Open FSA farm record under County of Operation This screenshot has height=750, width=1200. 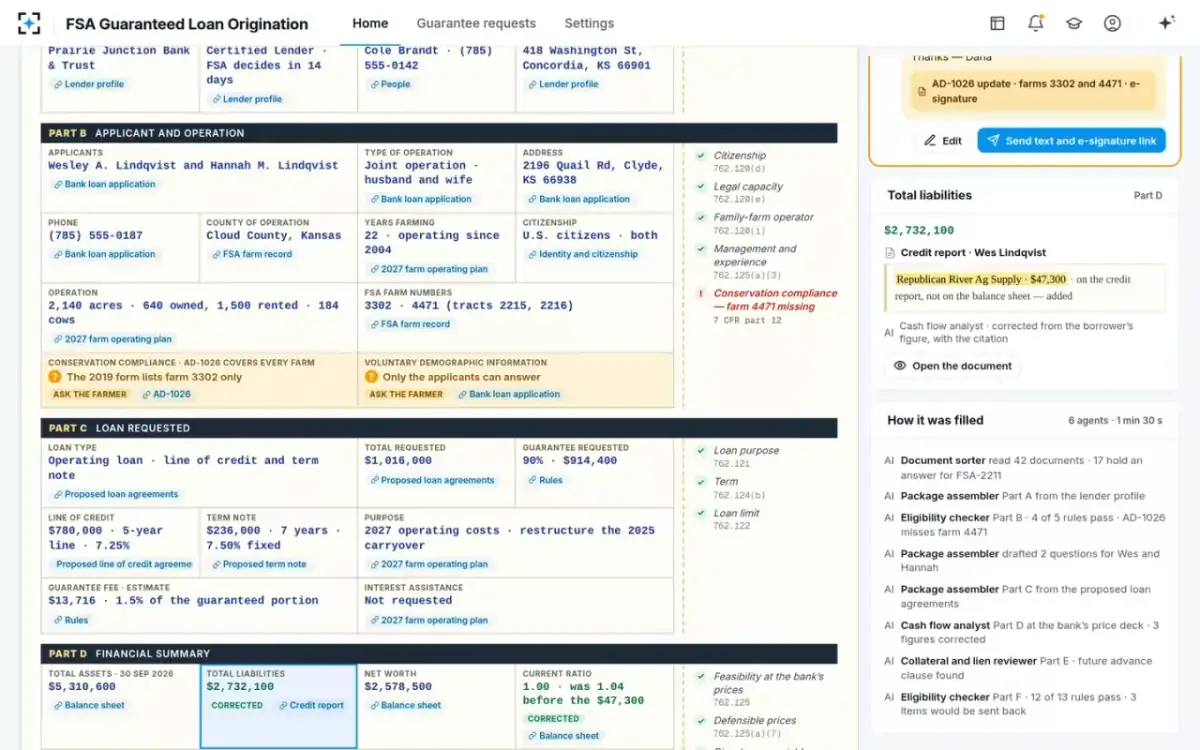(250, 254)
